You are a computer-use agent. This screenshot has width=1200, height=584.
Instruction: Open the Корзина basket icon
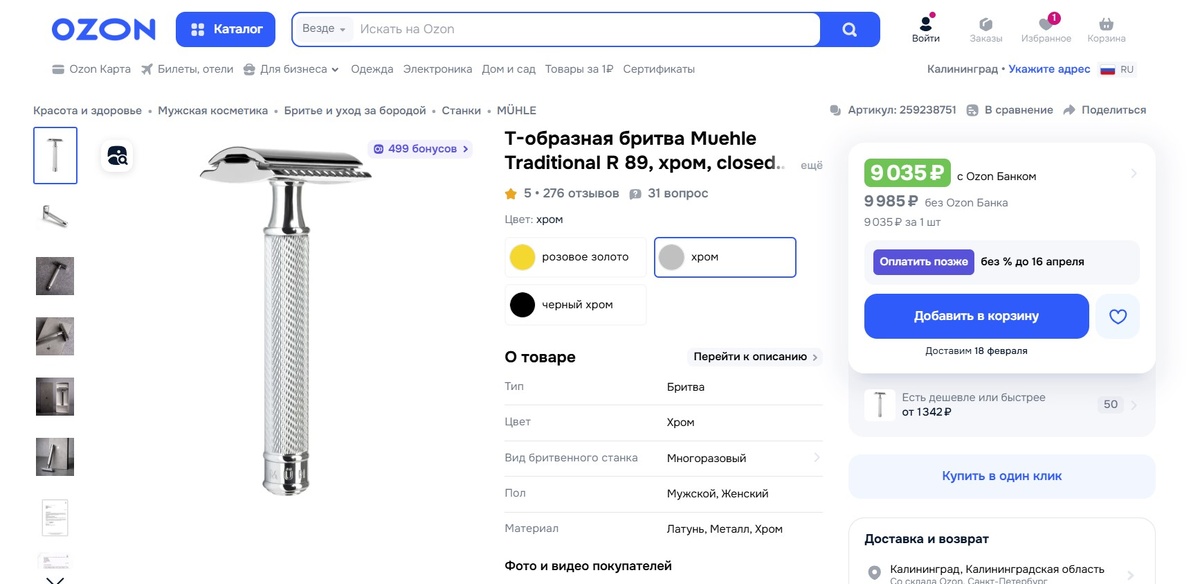[x=1106, y=29]
